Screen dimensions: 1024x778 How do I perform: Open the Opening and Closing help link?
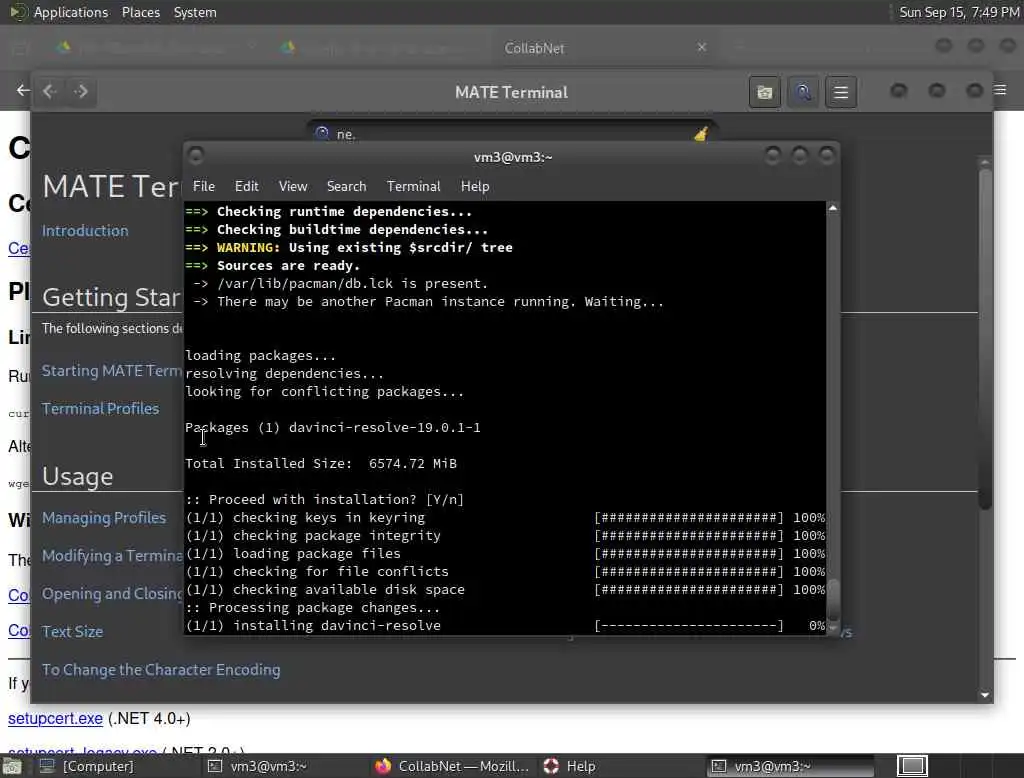[x=112, y=593]
